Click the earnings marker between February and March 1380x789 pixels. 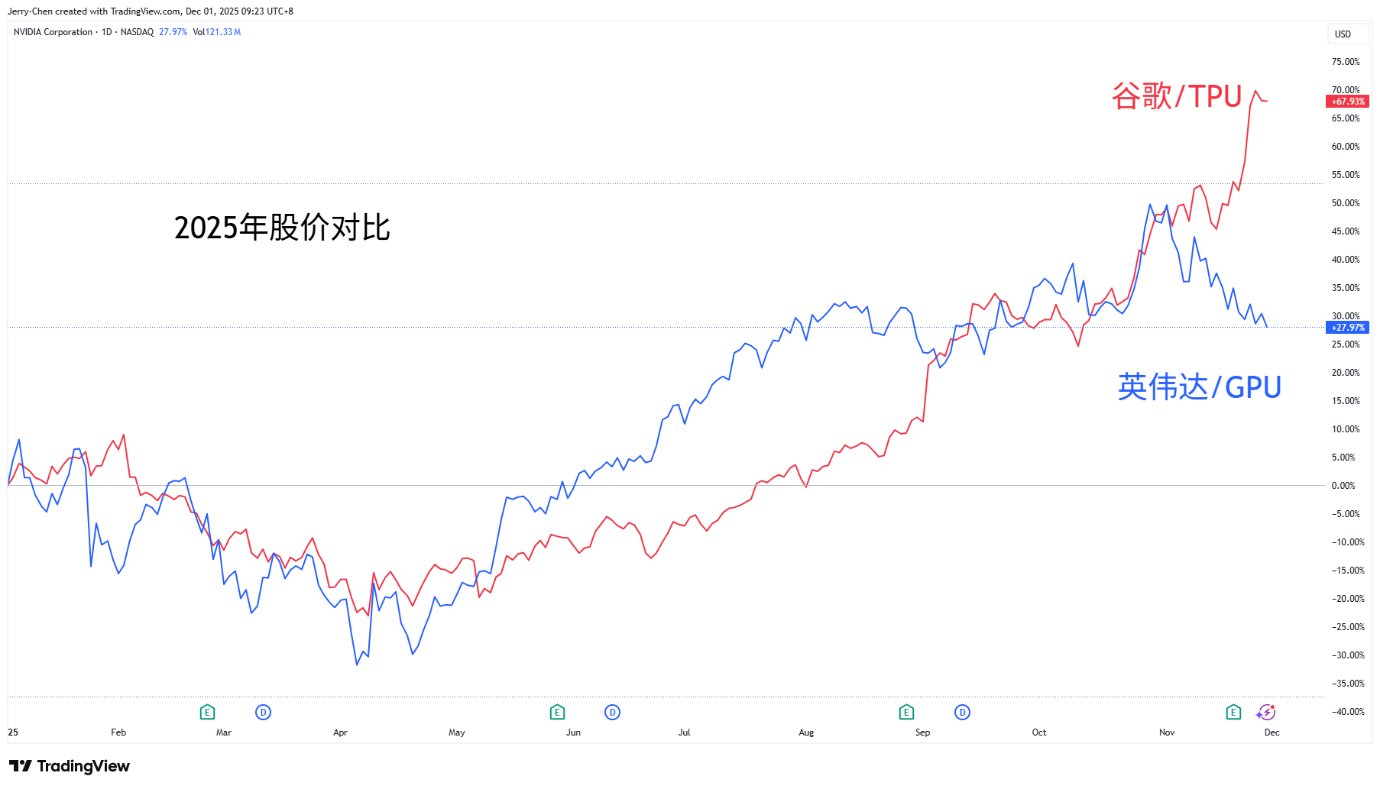(x=207, y=712)
